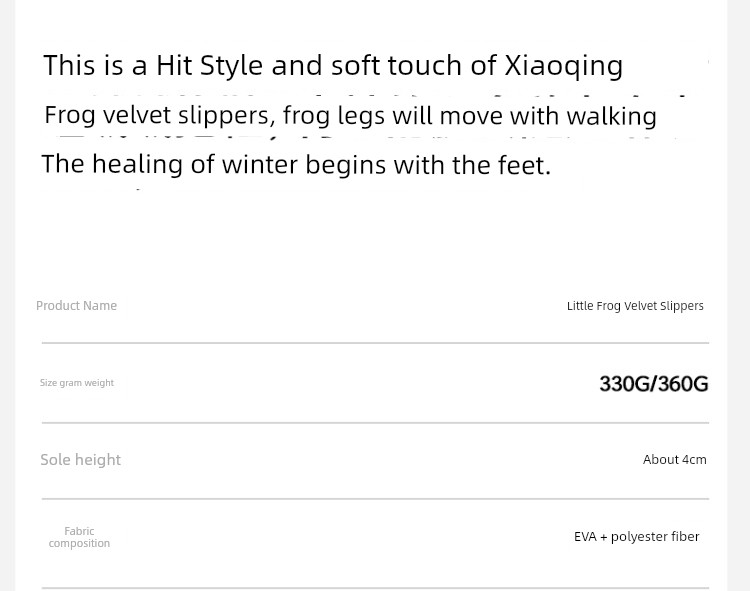
Task: Click the word 'Xiaoqing' in the headline
Action: pos(564,66)
